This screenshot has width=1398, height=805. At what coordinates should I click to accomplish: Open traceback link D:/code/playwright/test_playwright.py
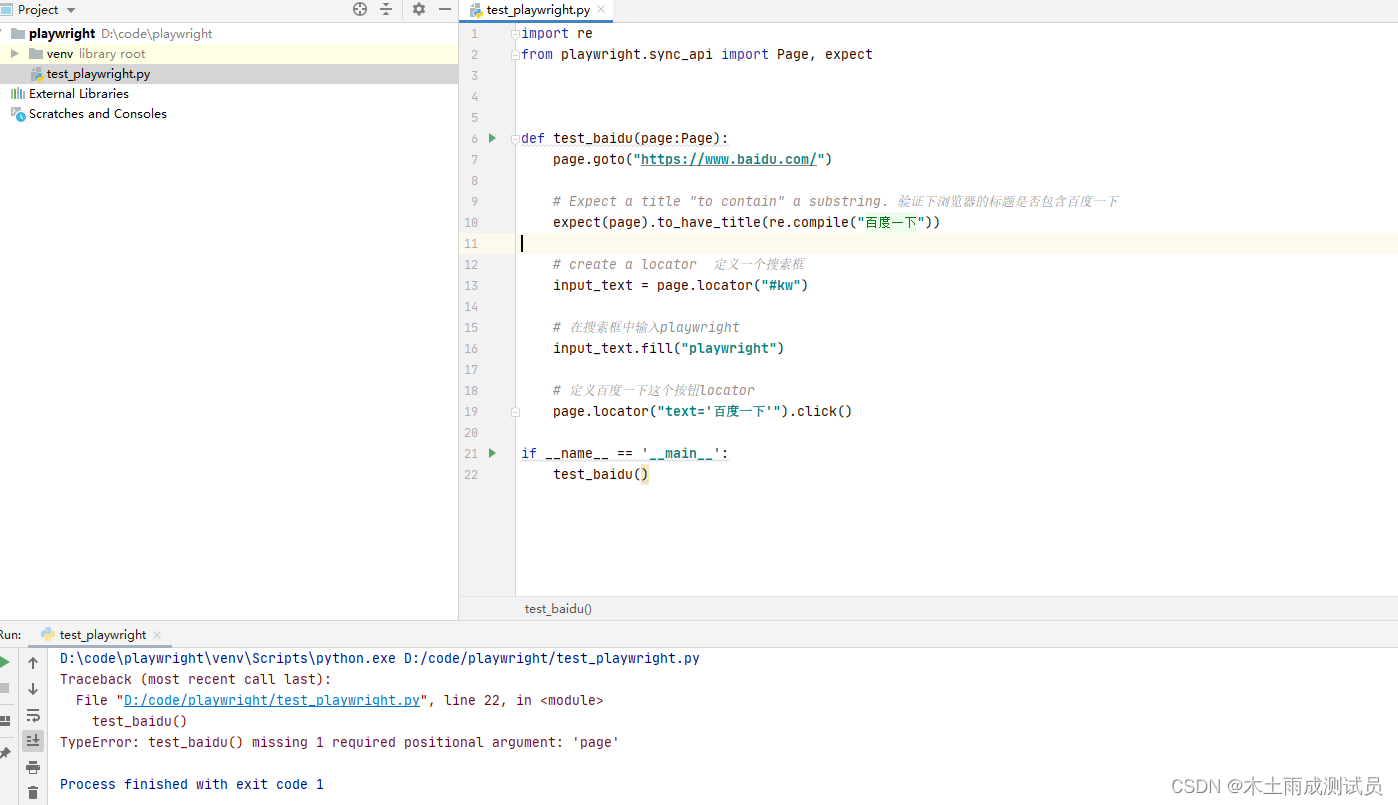click(x=272, y=700)
